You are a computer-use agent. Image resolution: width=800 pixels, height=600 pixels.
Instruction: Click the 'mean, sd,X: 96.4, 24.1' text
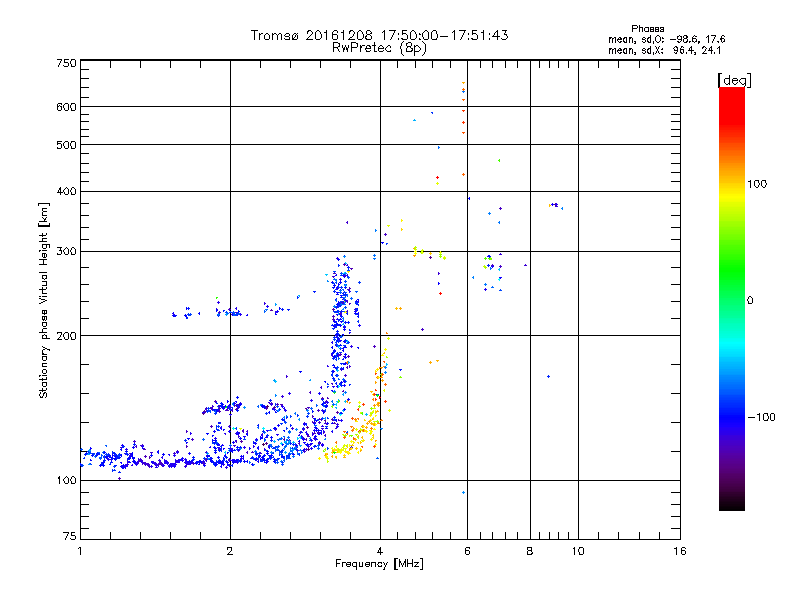pos(664,51)
